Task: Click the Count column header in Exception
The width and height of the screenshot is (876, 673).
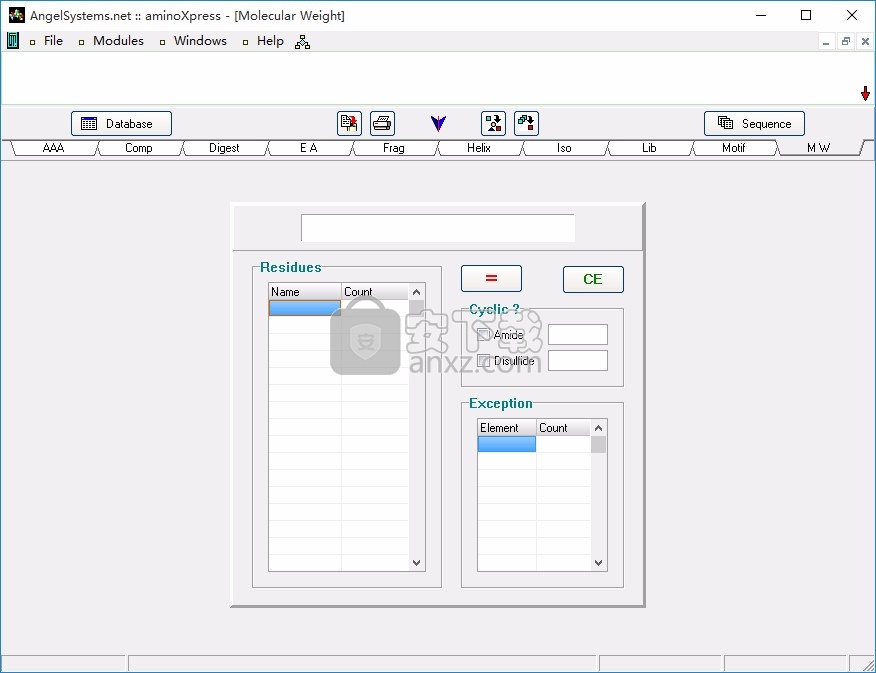Action: 563,428
